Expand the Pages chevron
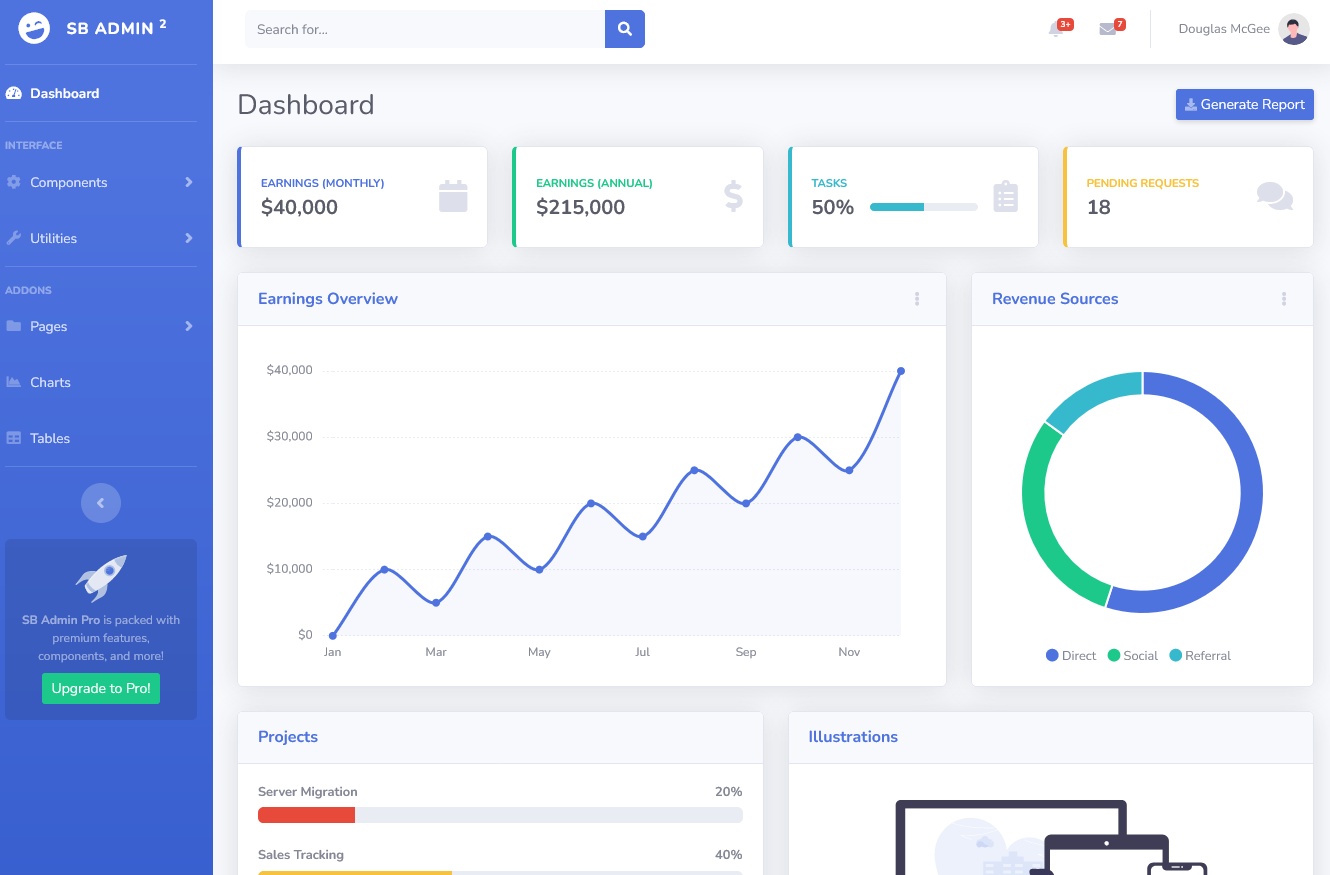The image size is (1330, 875). (x=188, y=326)
